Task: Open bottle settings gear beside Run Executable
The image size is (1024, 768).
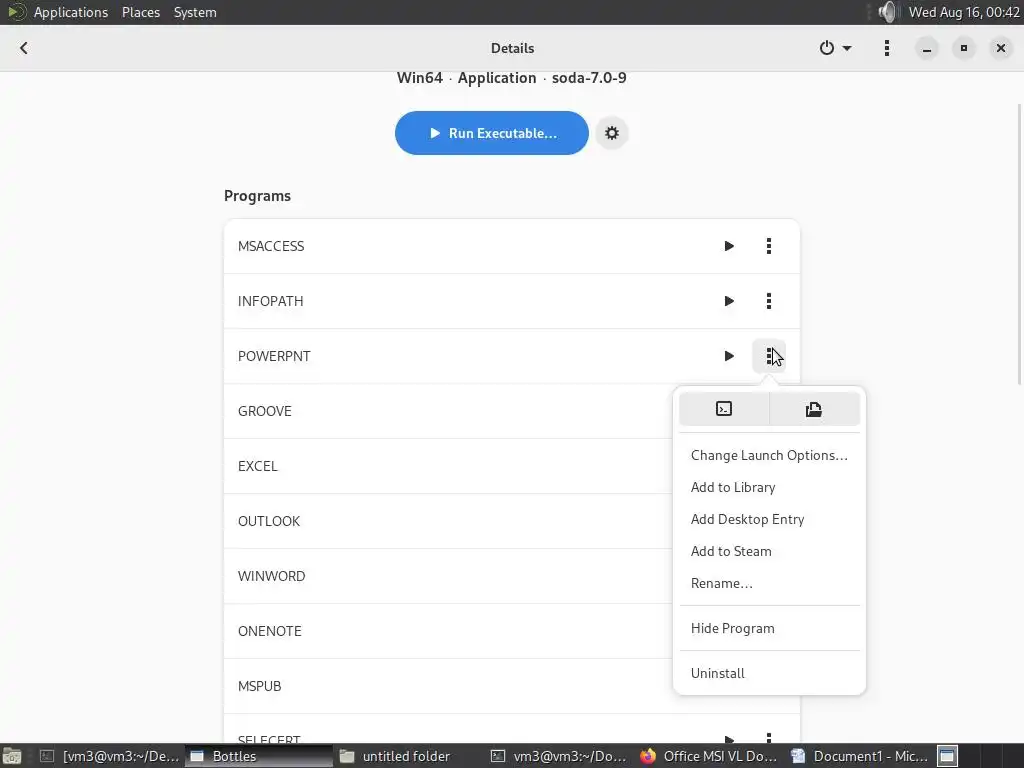Action: 612,133
